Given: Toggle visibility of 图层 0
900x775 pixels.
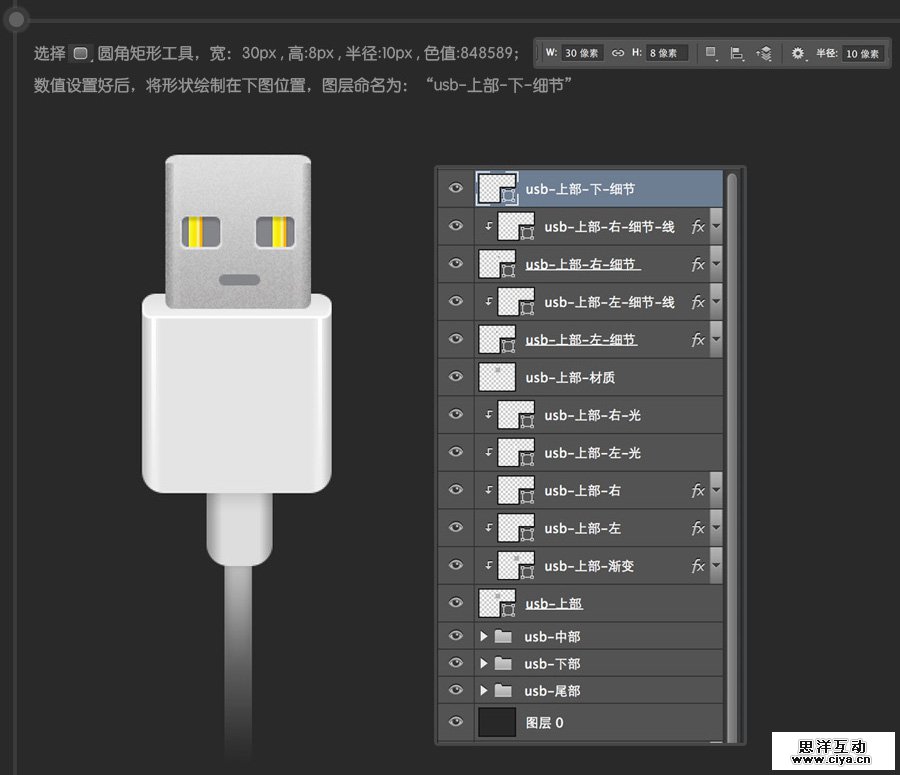Looking at the screenshot, I should click(x=455, y=721).
